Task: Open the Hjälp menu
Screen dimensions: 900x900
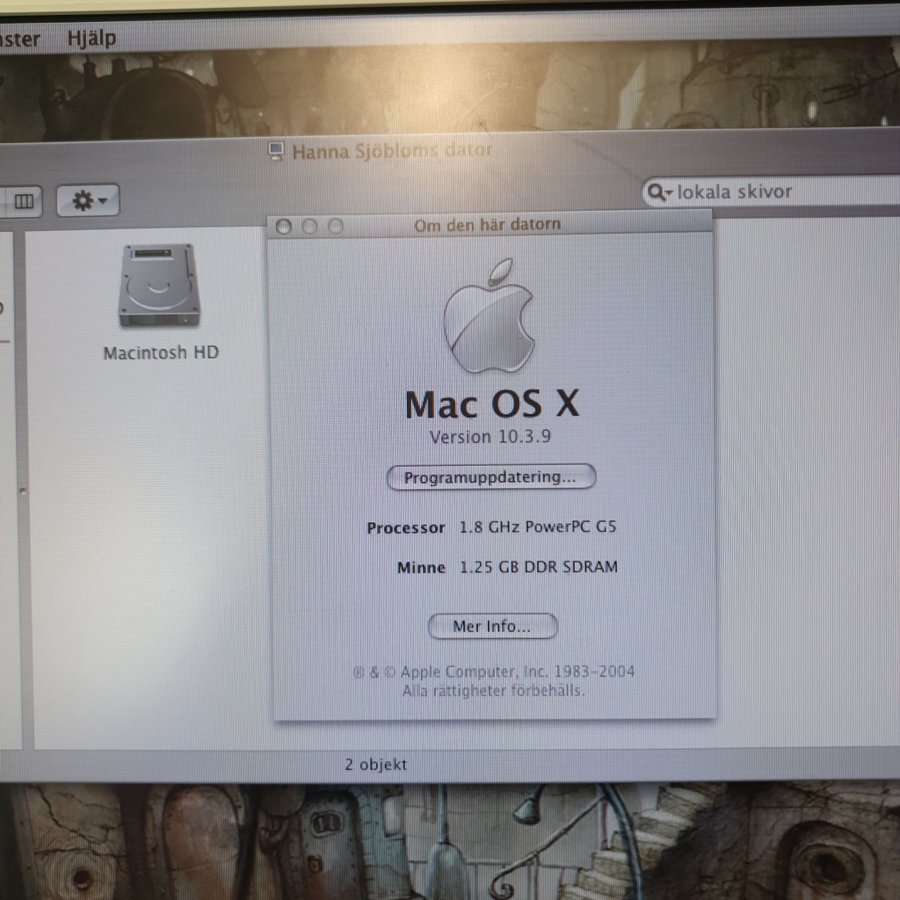Action: 91,39
